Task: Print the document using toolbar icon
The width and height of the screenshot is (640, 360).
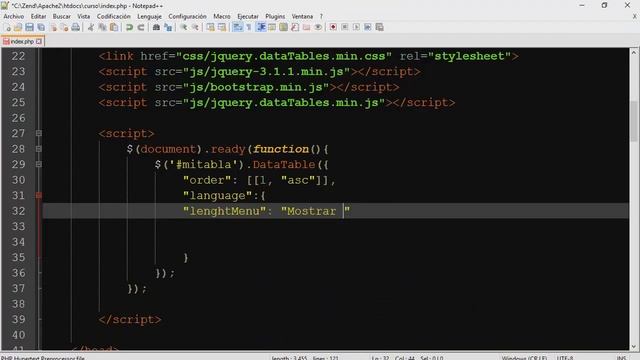Action: coord(76,27)
